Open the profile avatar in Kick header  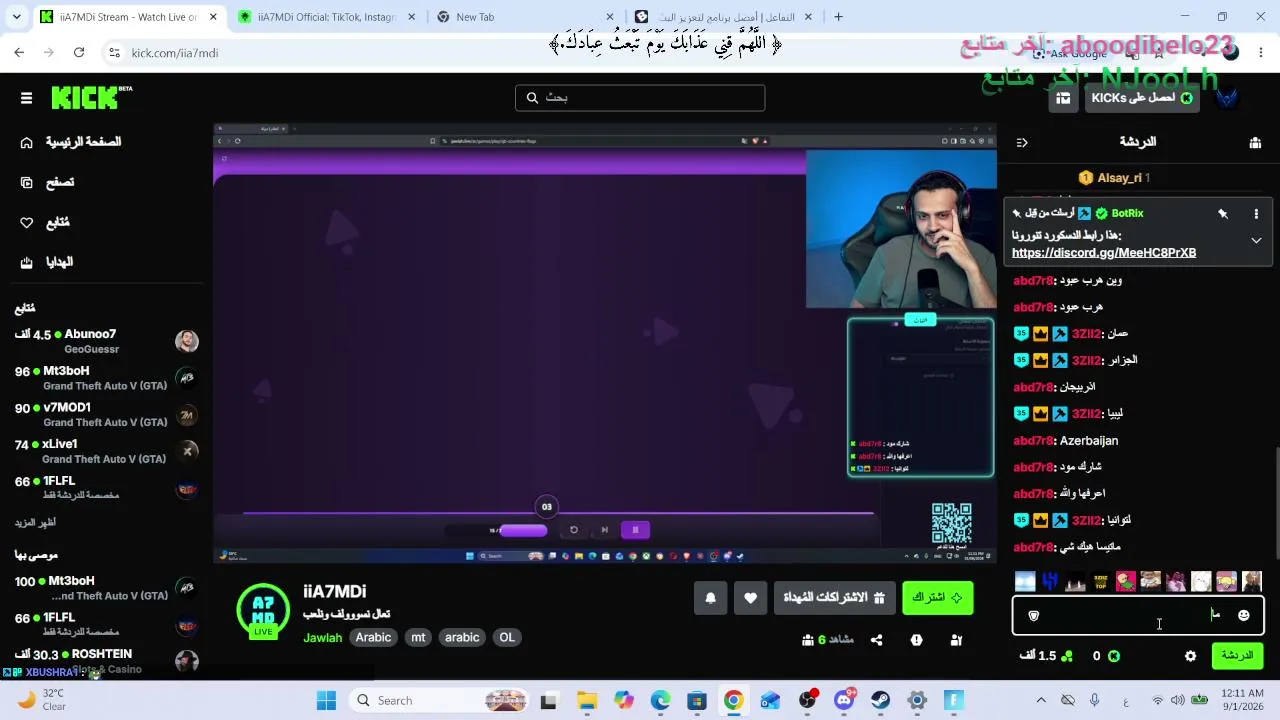(x=1227, y=98)
